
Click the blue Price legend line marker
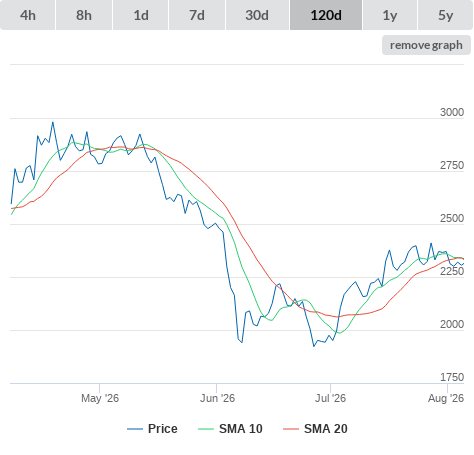135,429
